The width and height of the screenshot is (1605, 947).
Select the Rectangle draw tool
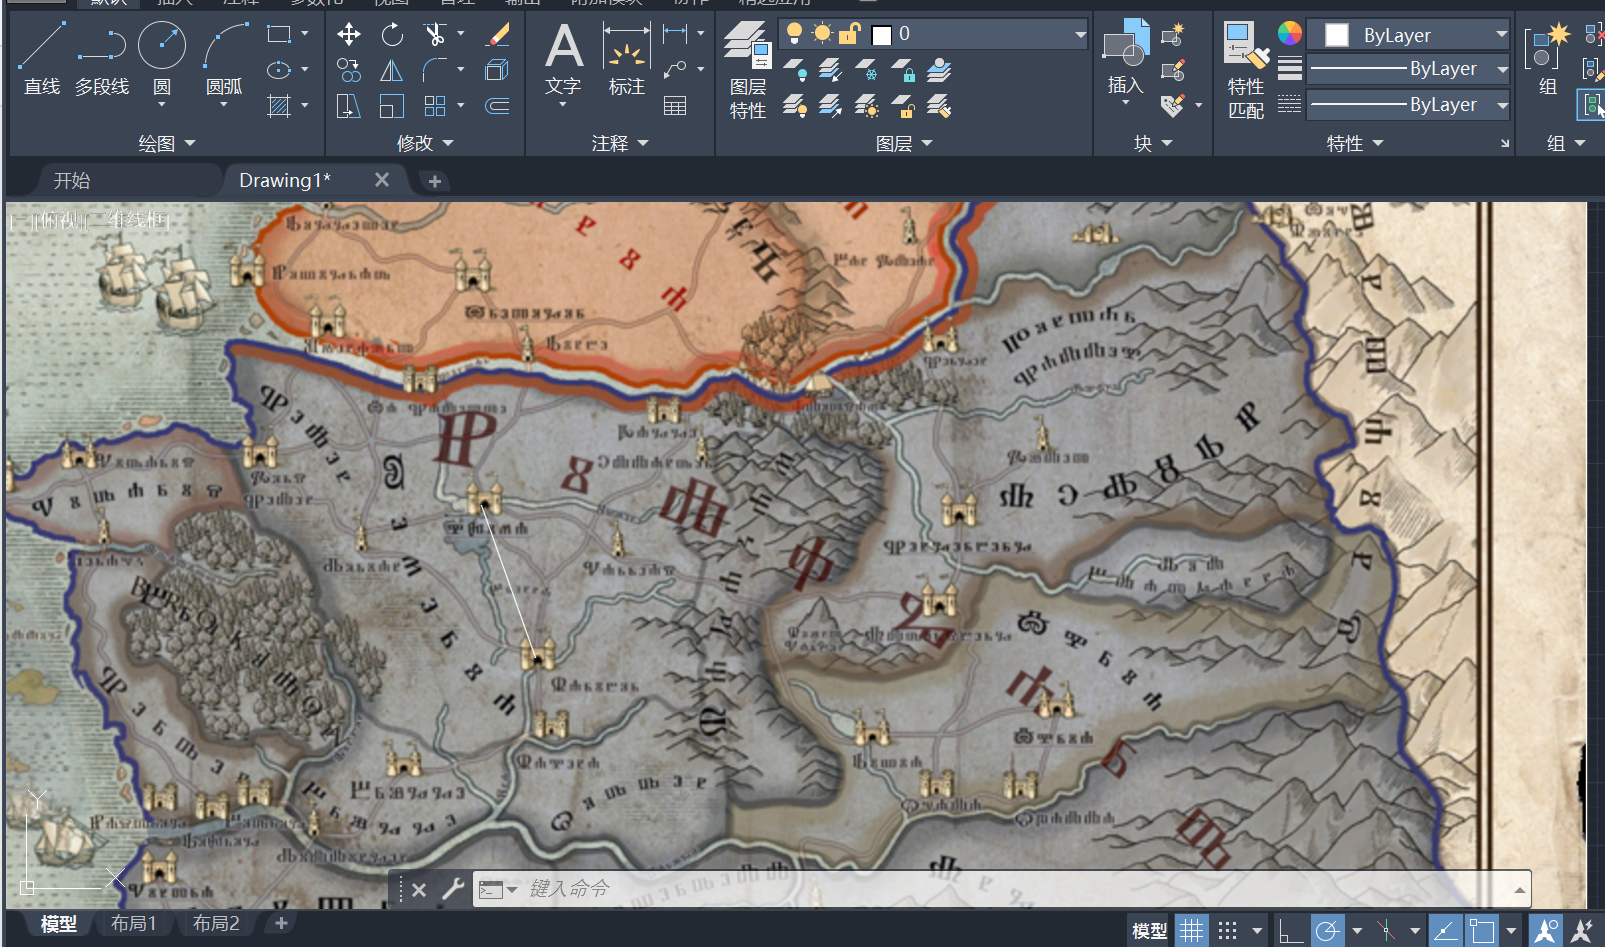coord(279,34)
